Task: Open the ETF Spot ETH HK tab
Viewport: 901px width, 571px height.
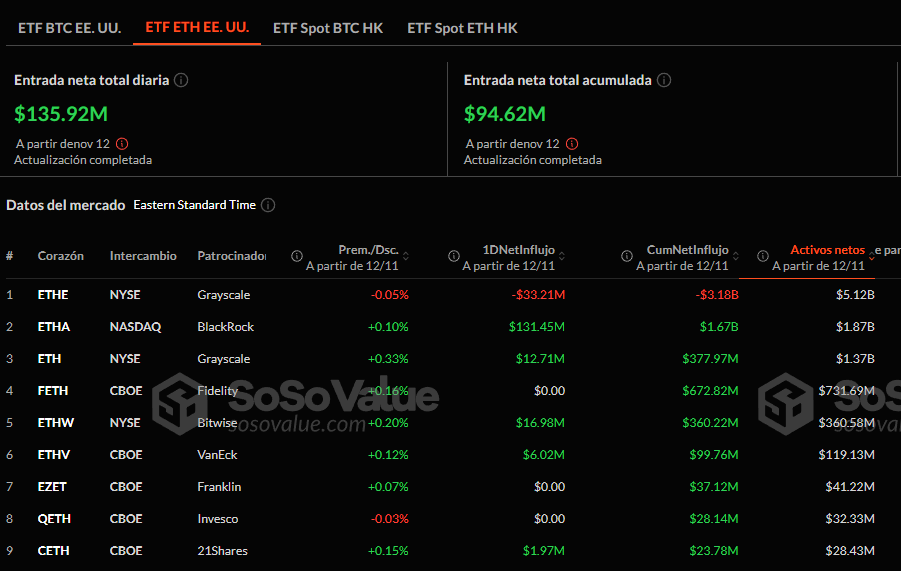Action: pos(462,28)
